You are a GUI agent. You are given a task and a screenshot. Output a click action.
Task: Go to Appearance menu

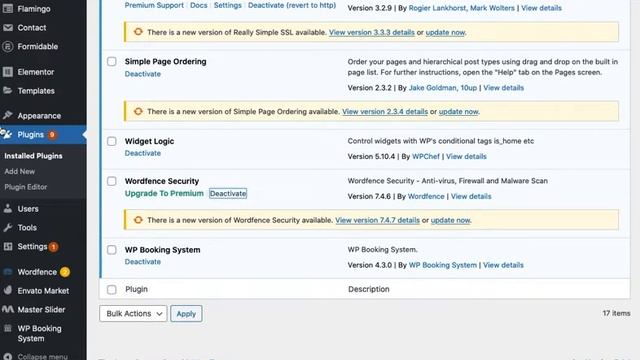coord(39,116)
